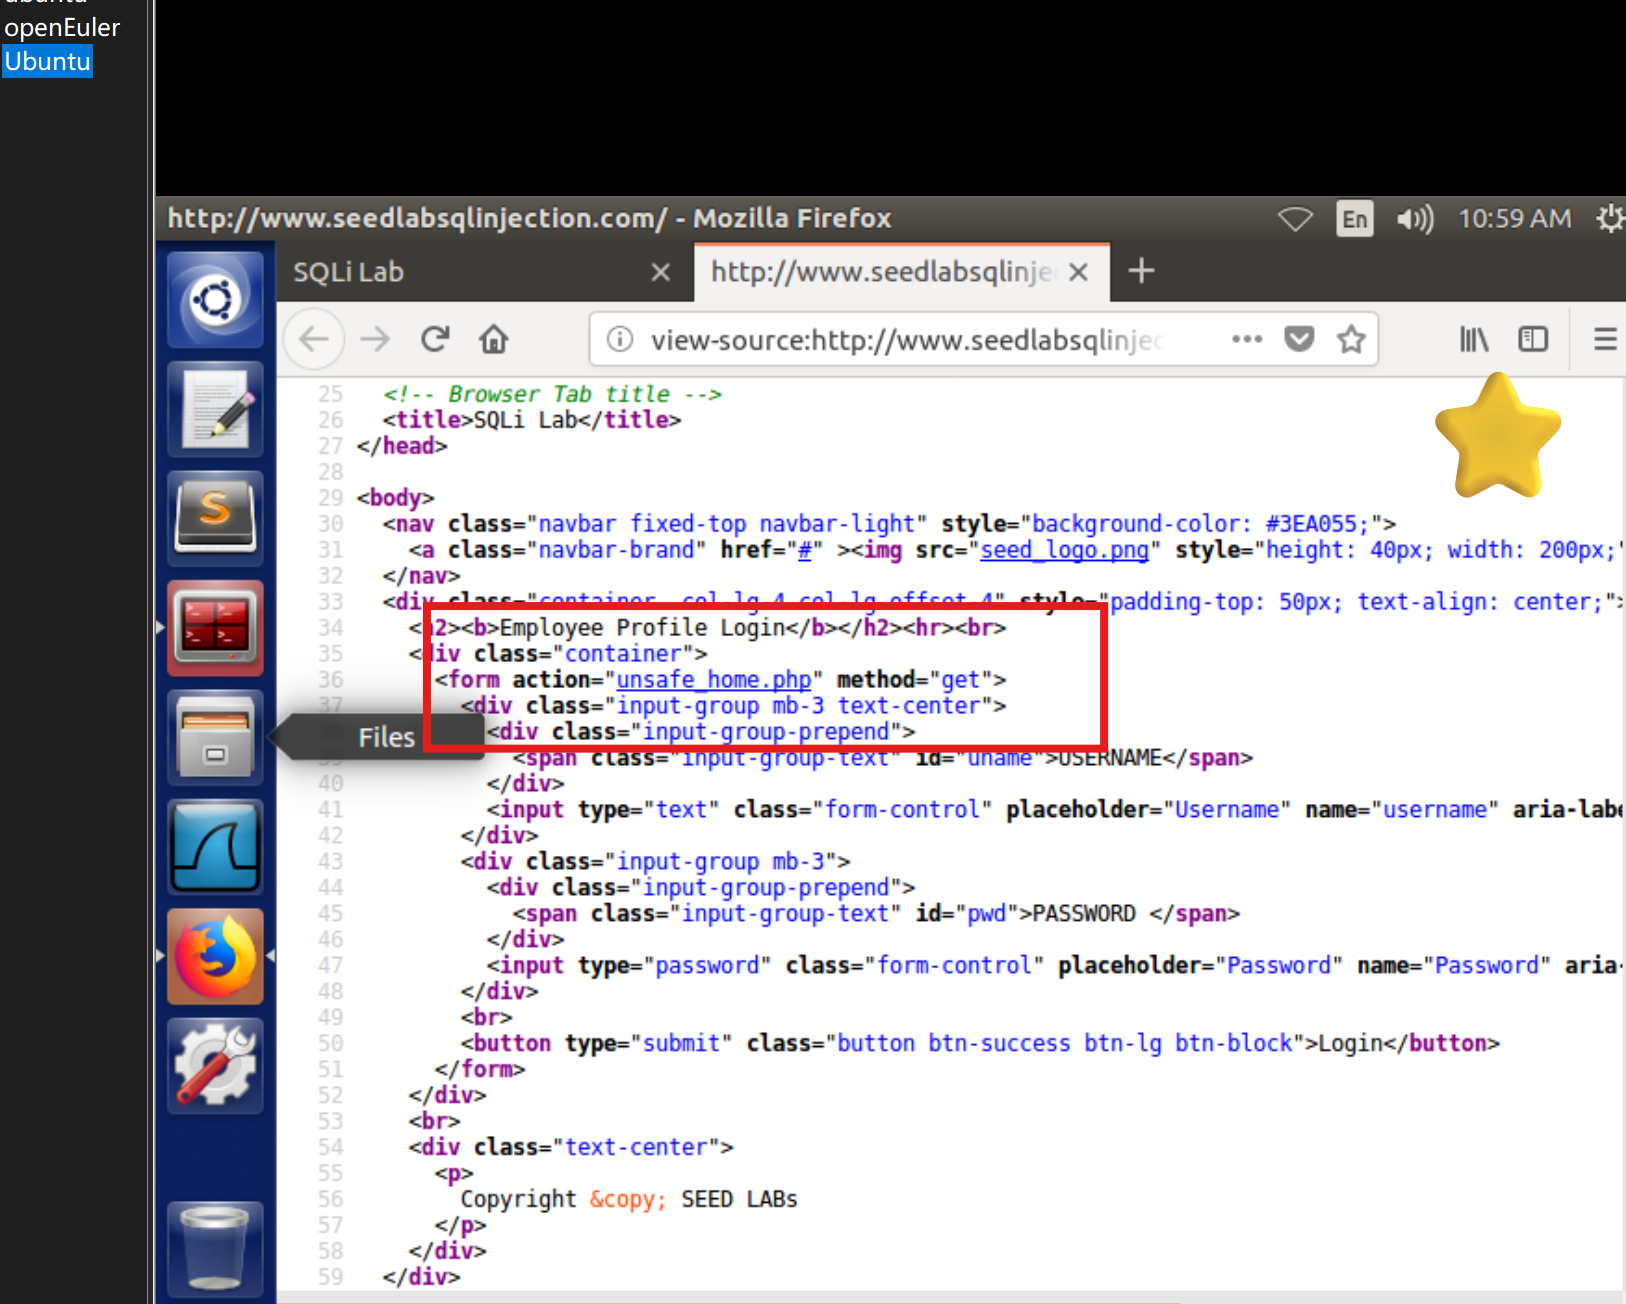The height and width of the screenshot is (1304, 1626).
Task: Click the closing head tag on line 27
Action: 401,446
